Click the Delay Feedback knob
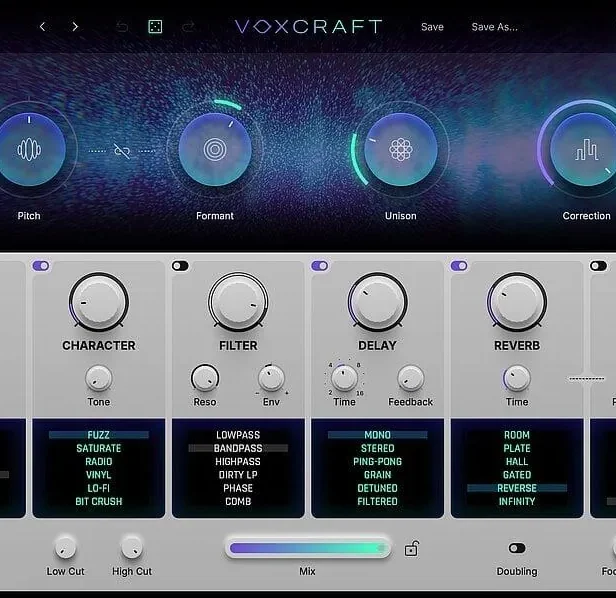Viewport: 616px width, 598px height. tap(411, 378)
